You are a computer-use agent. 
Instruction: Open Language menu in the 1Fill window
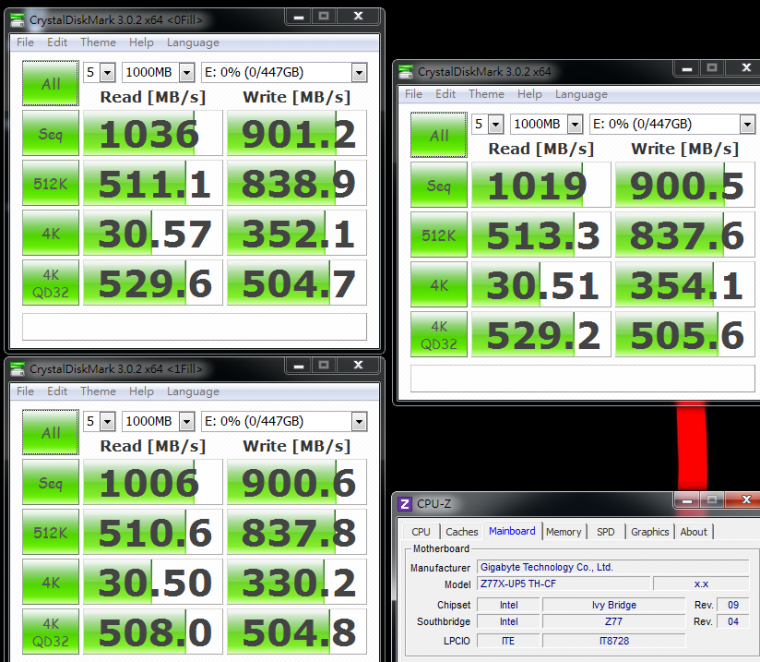[x=193, y=392]
